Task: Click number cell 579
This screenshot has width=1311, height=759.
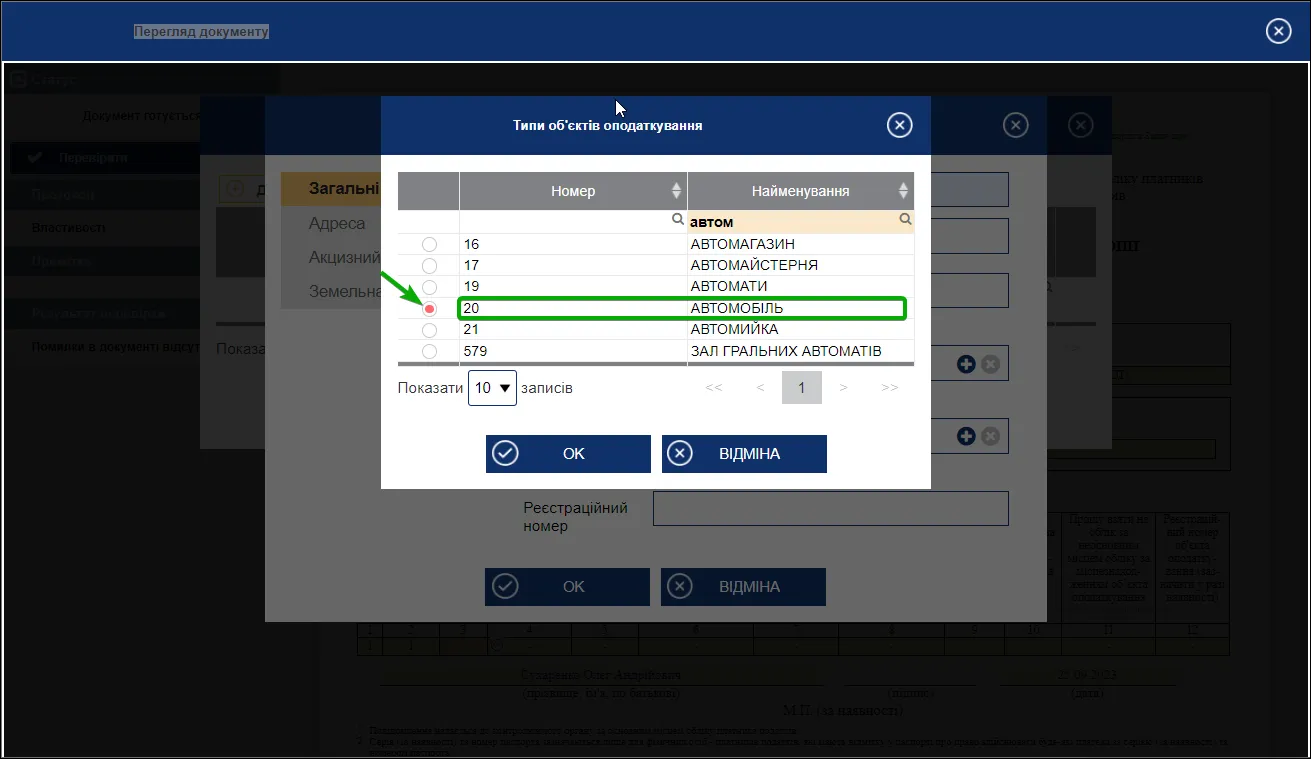Action: 573,351
